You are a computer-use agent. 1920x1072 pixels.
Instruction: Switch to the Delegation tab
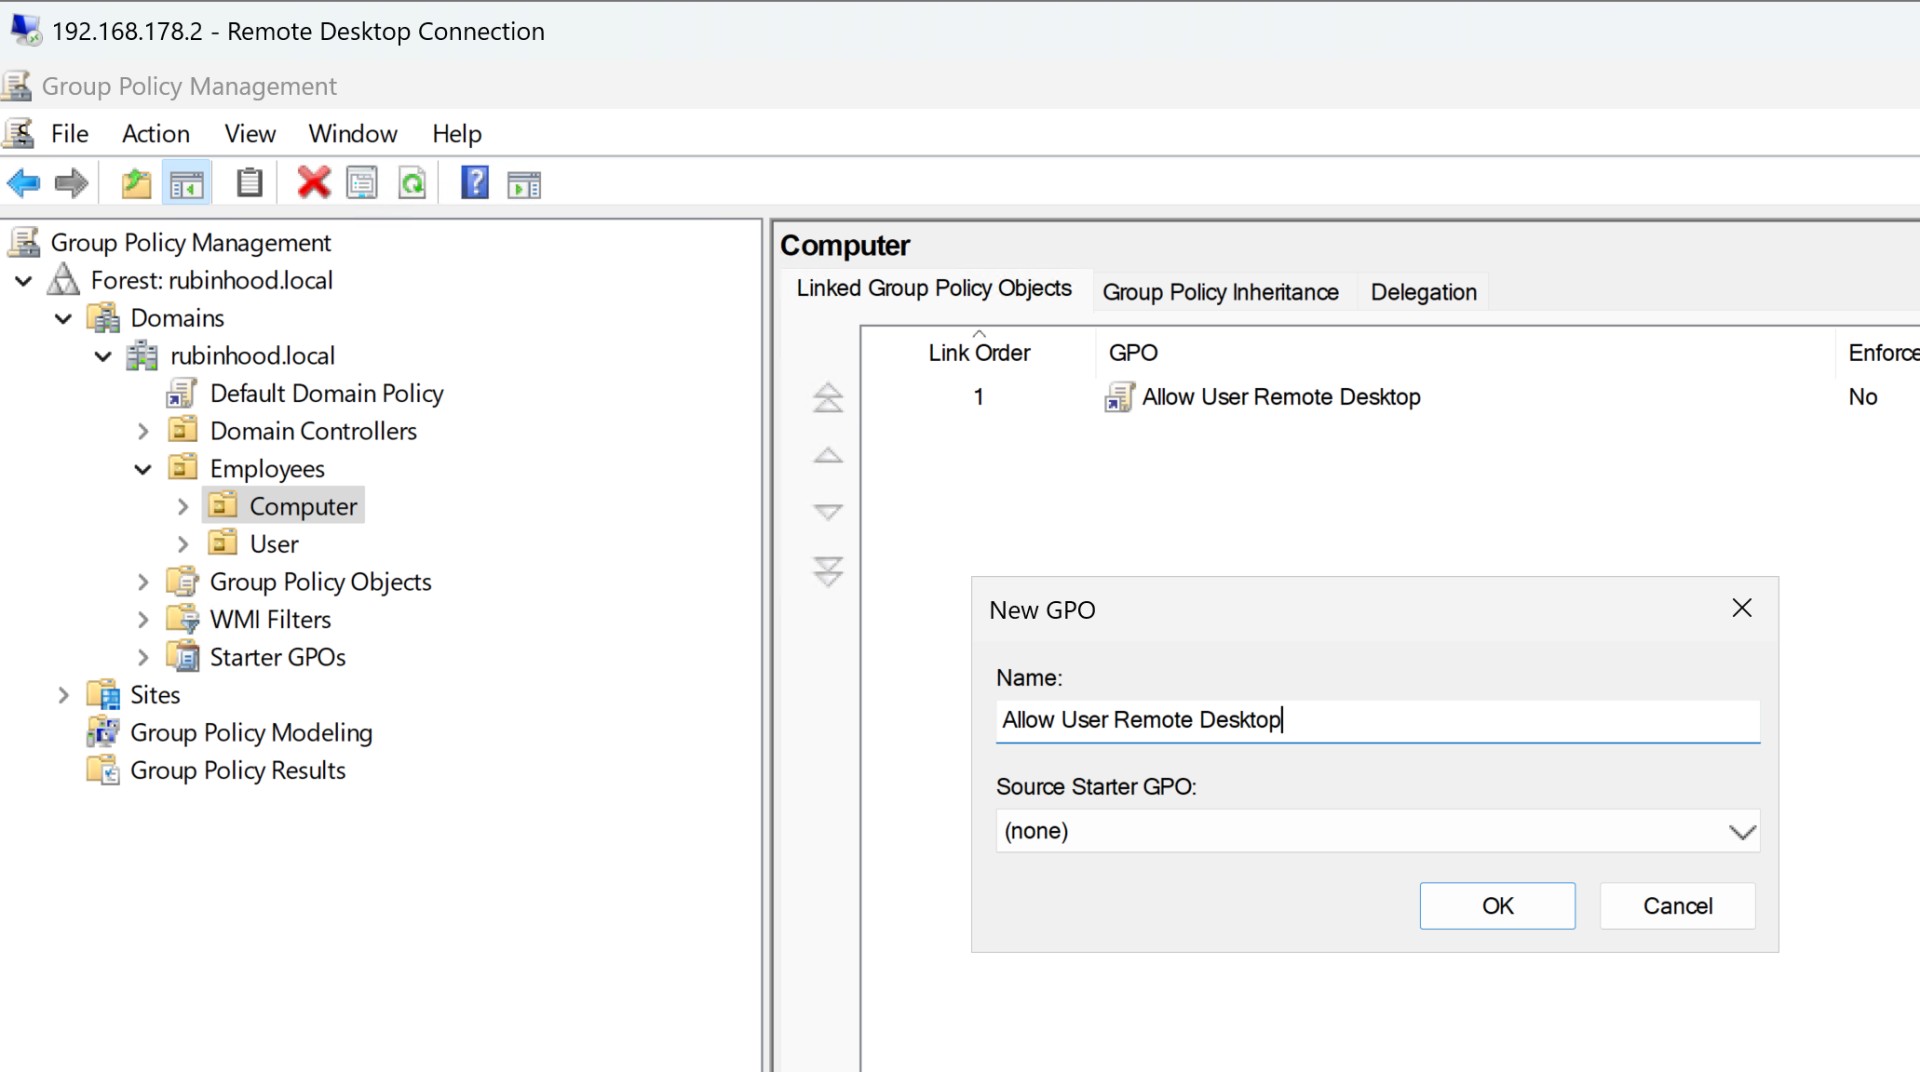1423,292
